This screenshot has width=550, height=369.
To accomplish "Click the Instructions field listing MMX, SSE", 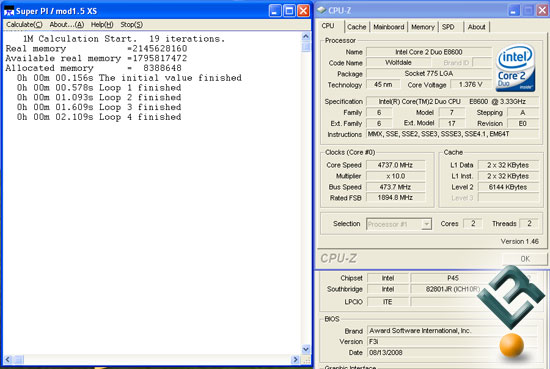I will point(452,134).
